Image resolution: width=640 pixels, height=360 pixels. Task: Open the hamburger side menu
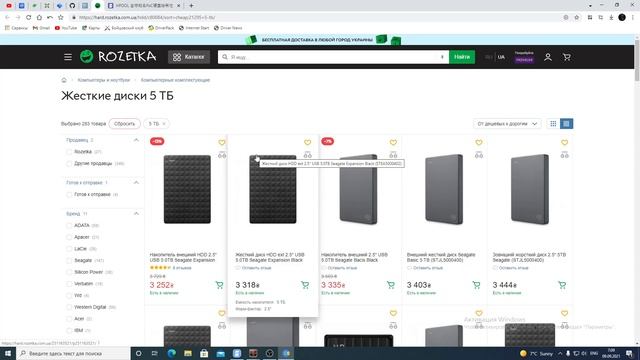click(x=68, y=57)
